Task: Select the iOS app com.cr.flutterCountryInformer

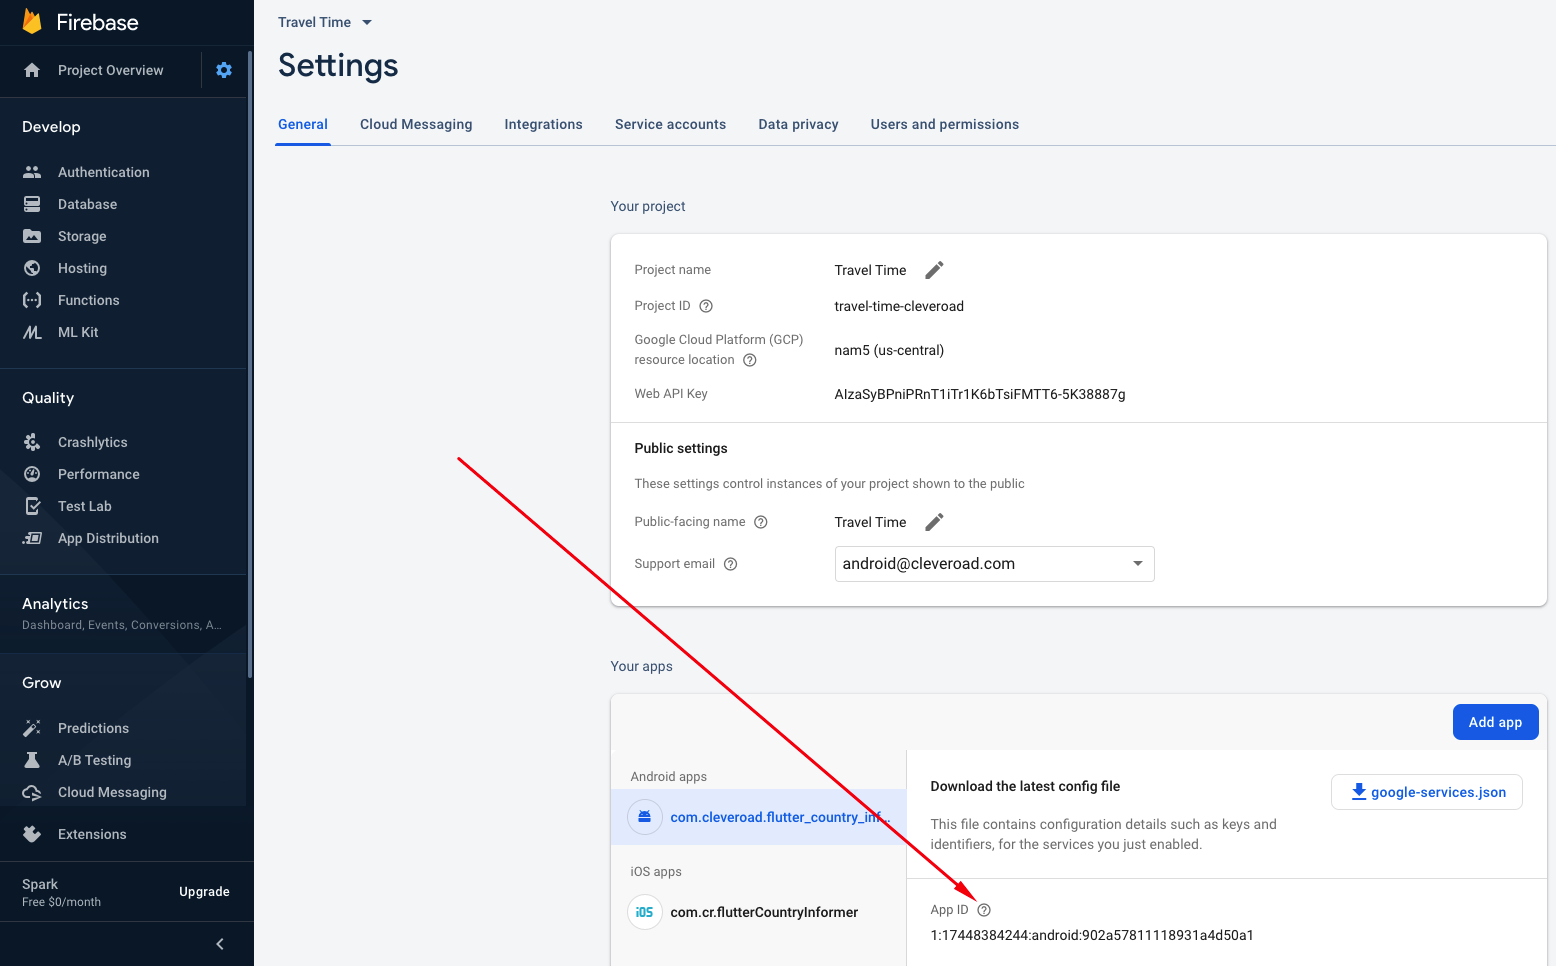Action: [764, 912]
